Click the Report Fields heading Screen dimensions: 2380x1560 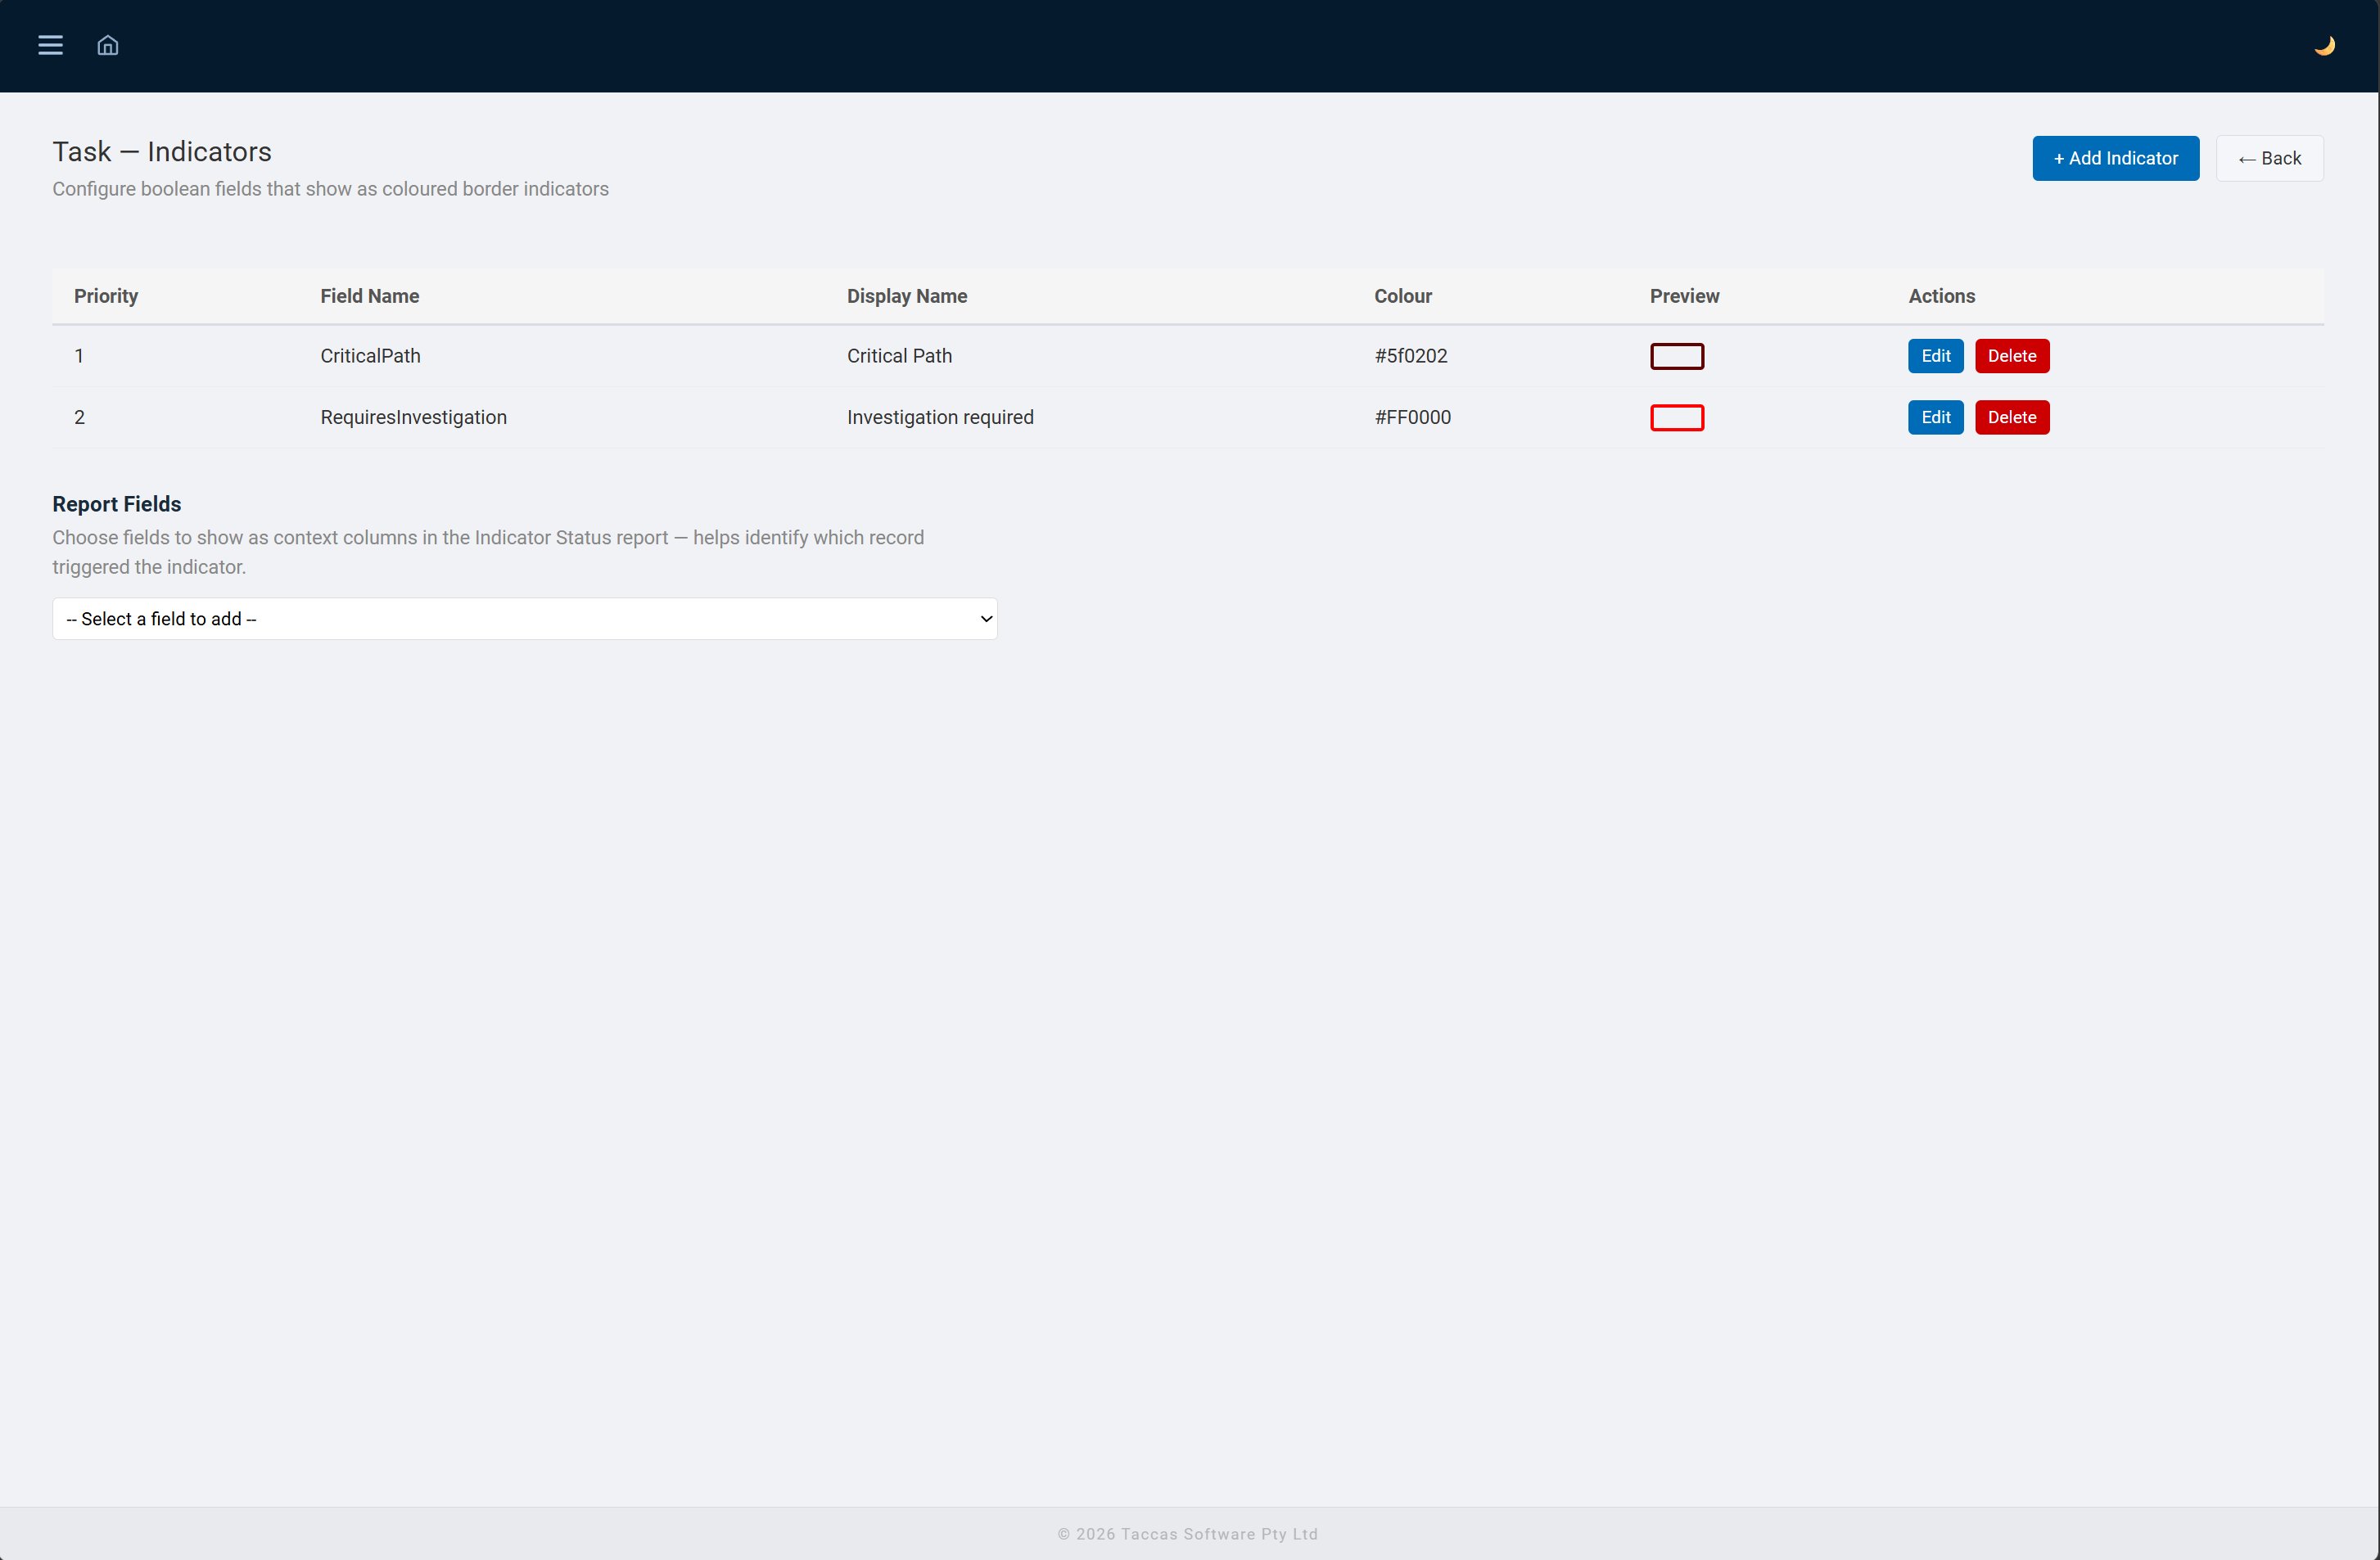117,504
